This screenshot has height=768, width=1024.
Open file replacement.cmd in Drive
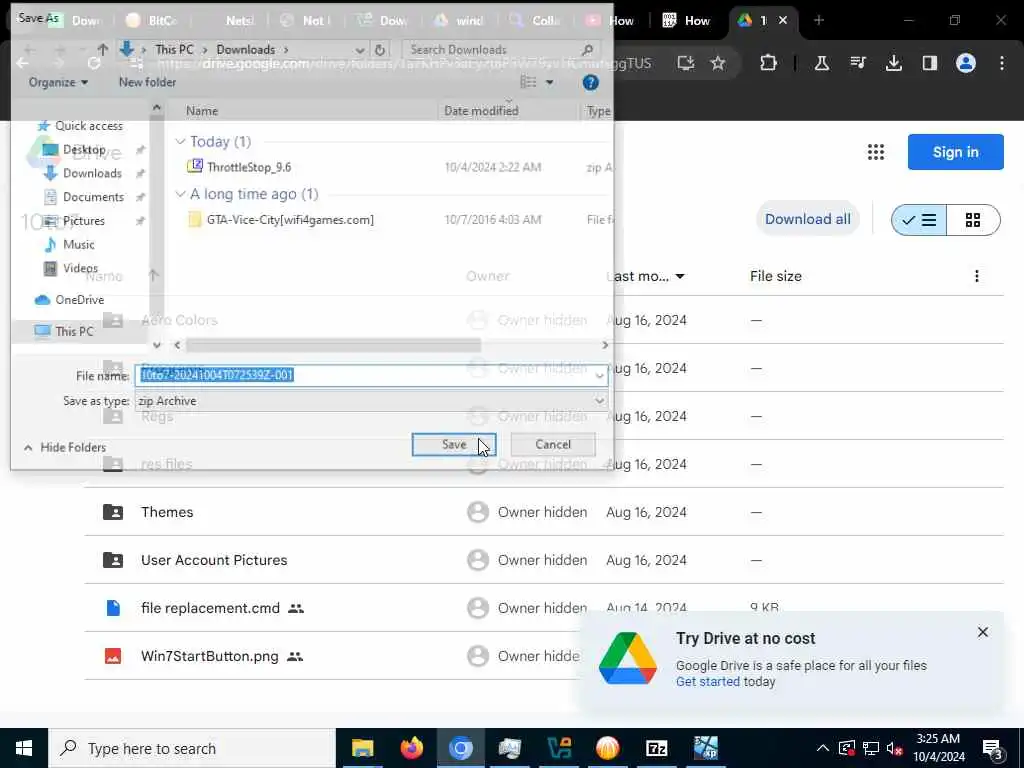(x=210, y=608)
